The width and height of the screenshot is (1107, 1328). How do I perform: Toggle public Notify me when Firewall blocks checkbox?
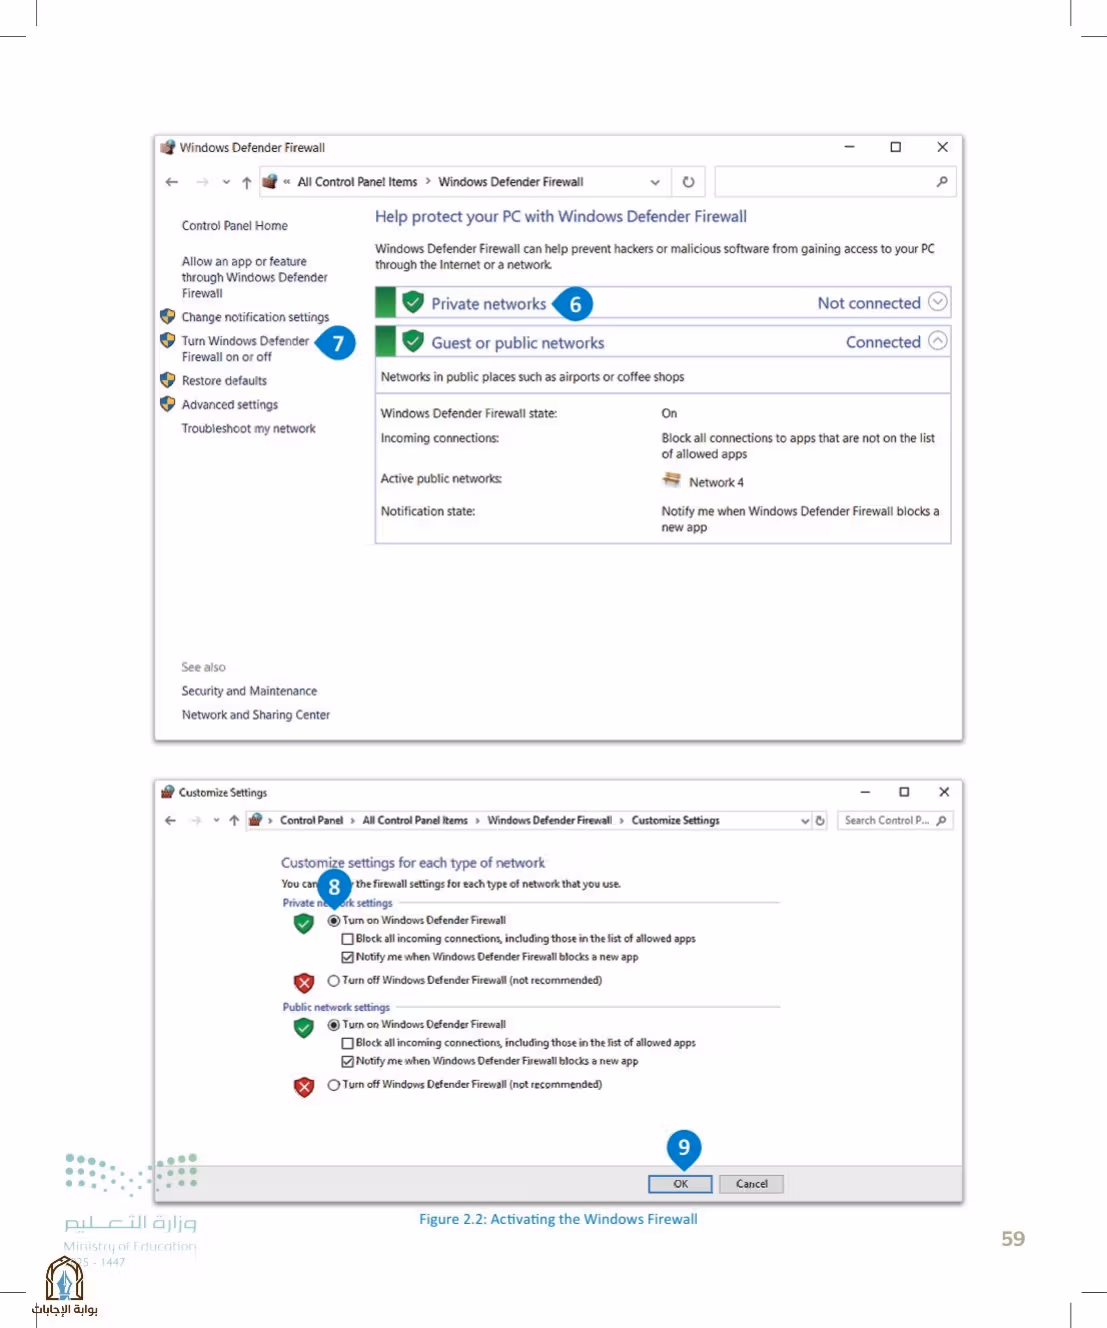click(x=348, y=1062)
